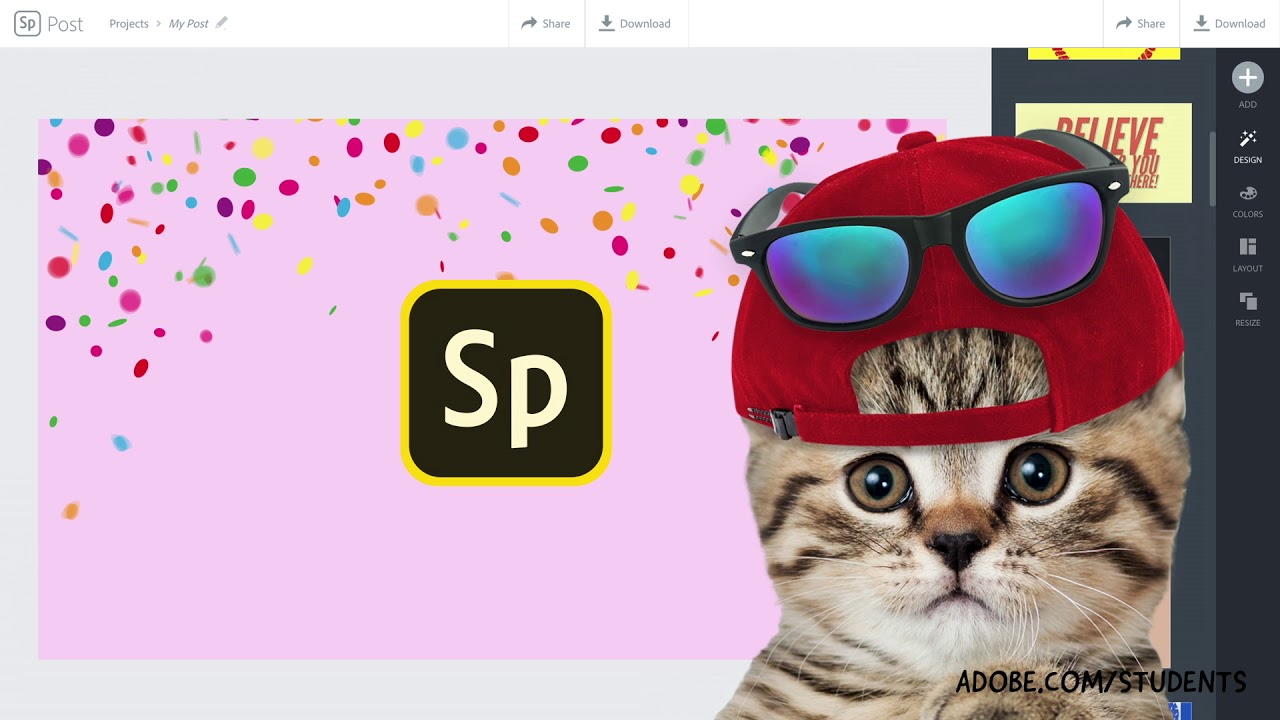Open the Colors palette panel

(x=1247, y=201)
